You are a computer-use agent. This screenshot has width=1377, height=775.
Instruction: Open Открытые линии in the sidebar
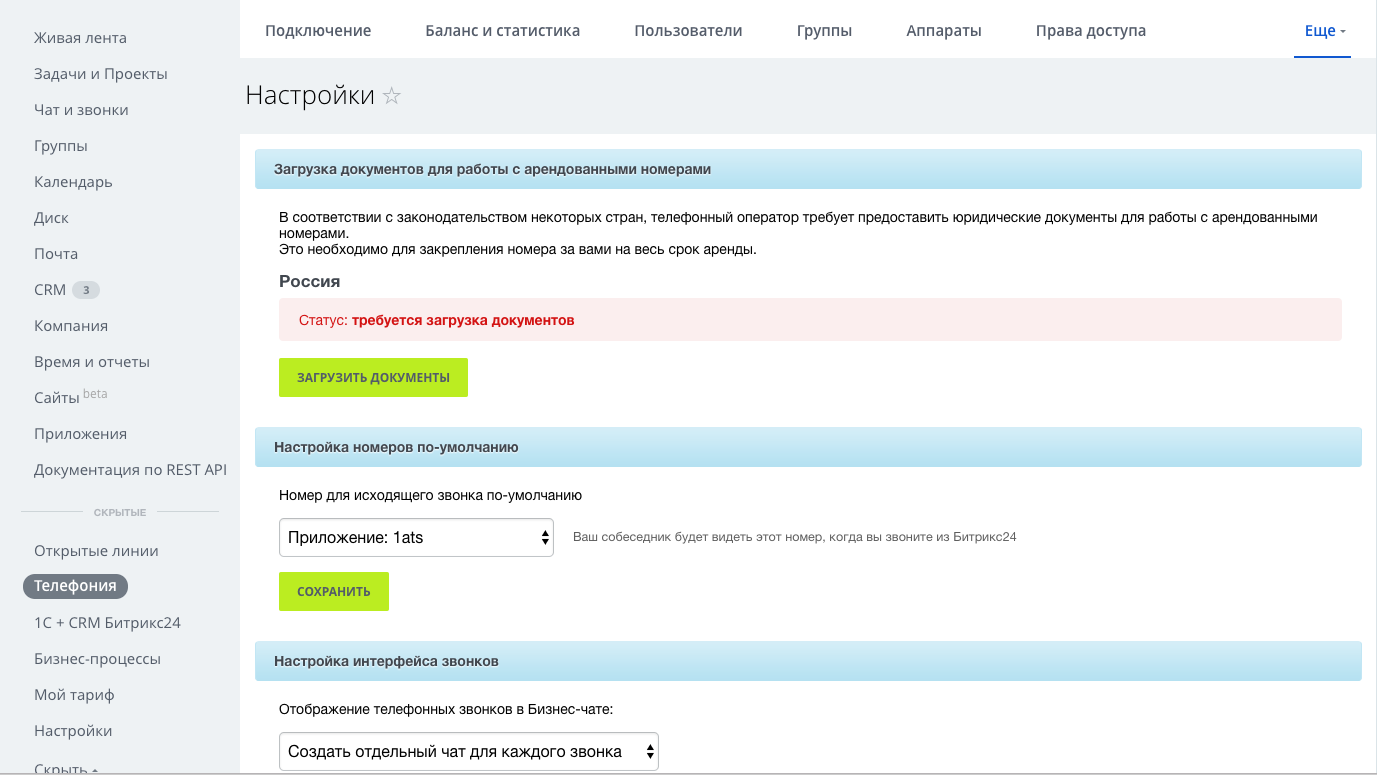point(96,551)
